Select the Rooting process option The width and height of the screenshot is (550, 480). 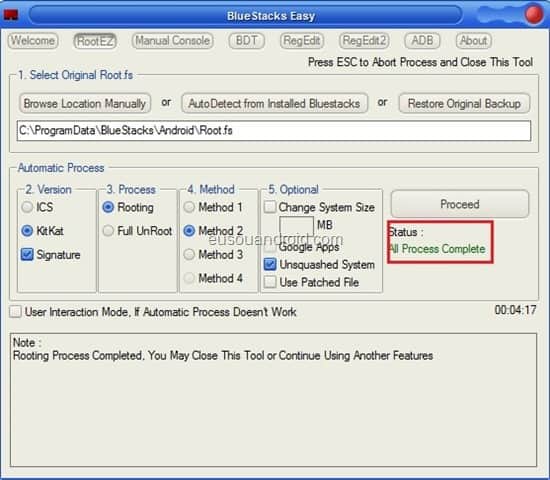click(108, 207)
